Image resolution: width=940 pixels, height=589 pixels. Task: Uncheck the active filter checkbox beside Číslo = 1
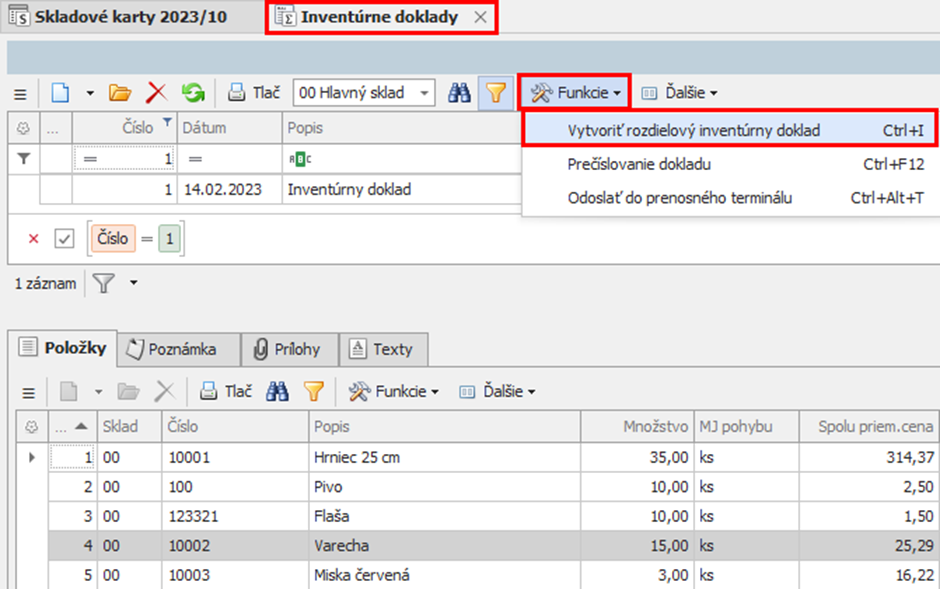(64, 239)
